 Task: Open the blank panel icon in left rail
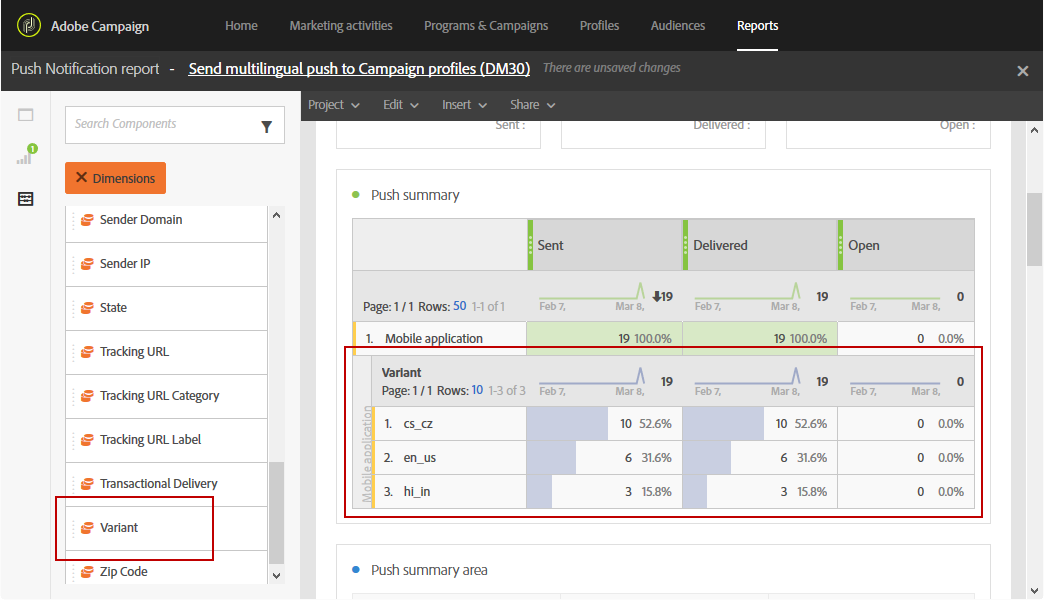tap(25, 115)
